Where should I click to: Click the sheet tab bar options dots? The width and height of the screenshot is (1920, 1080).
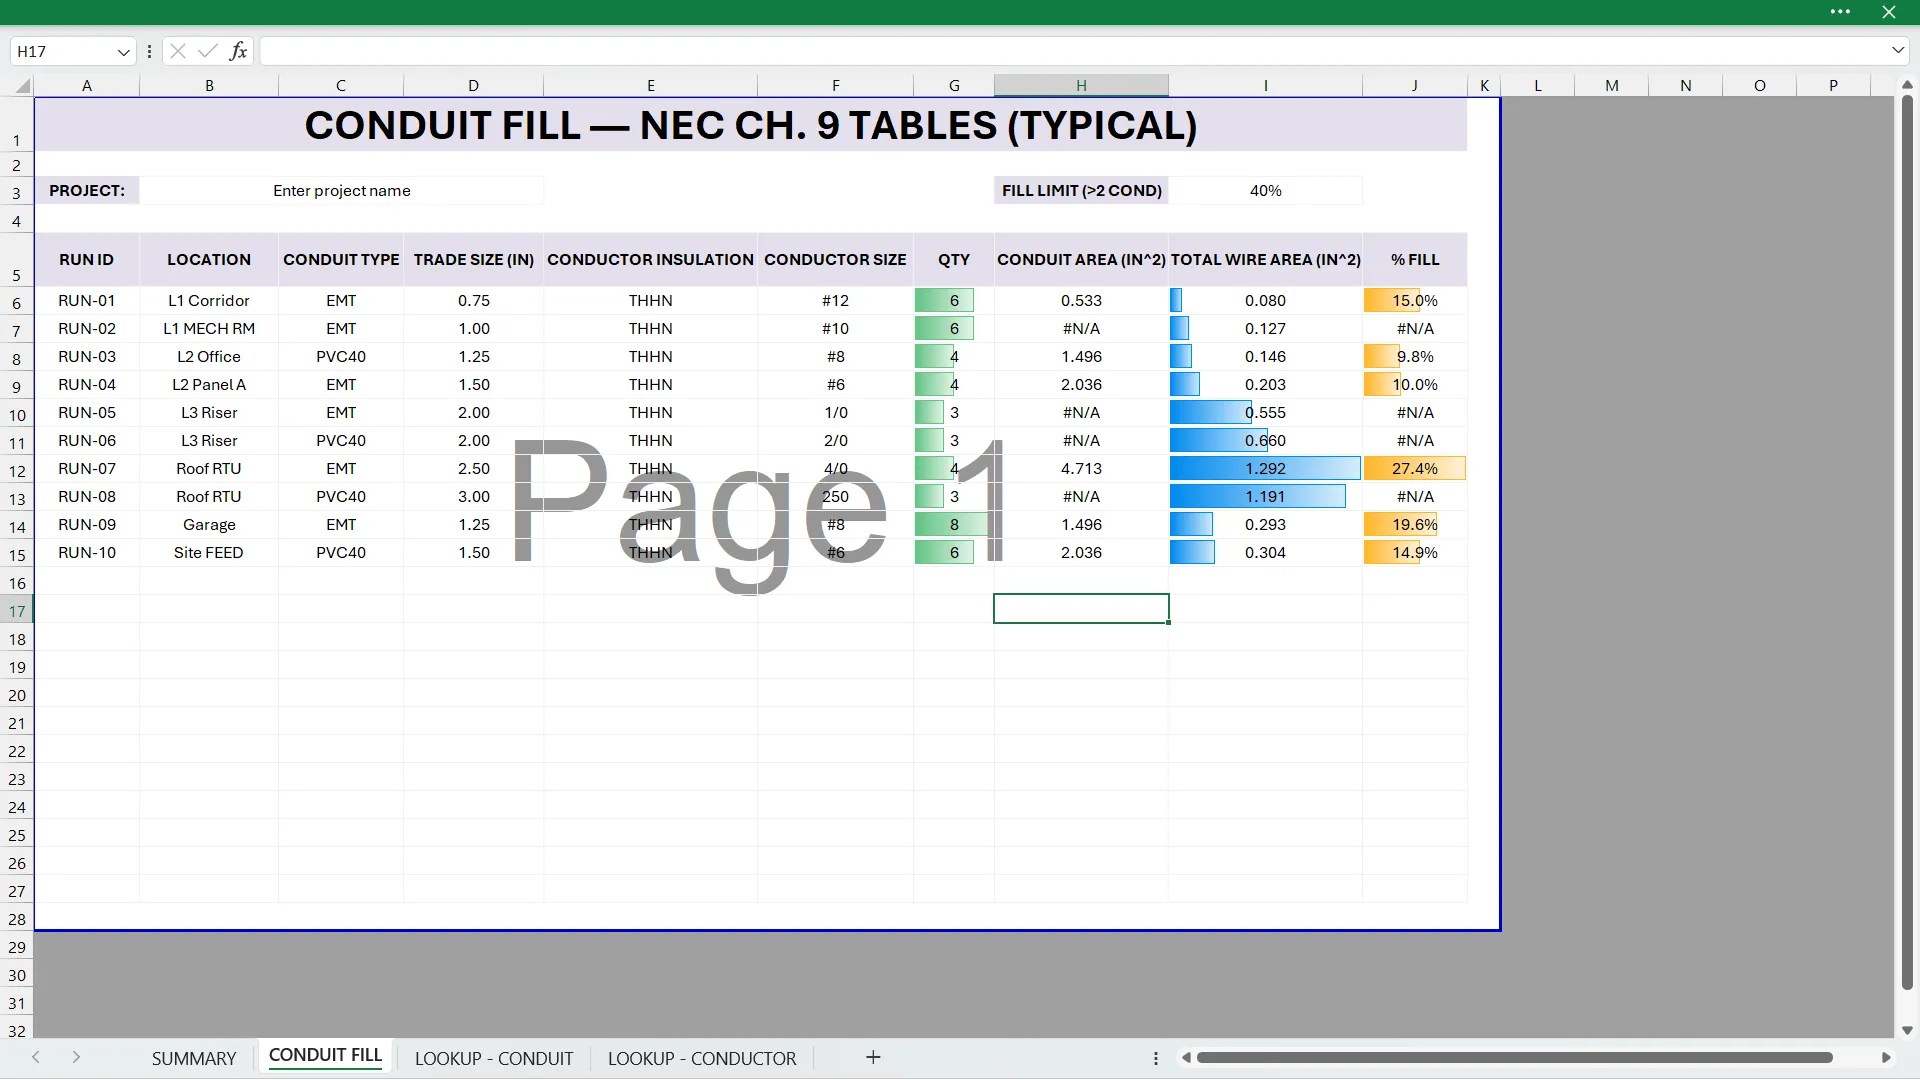pos(1156,1058)
